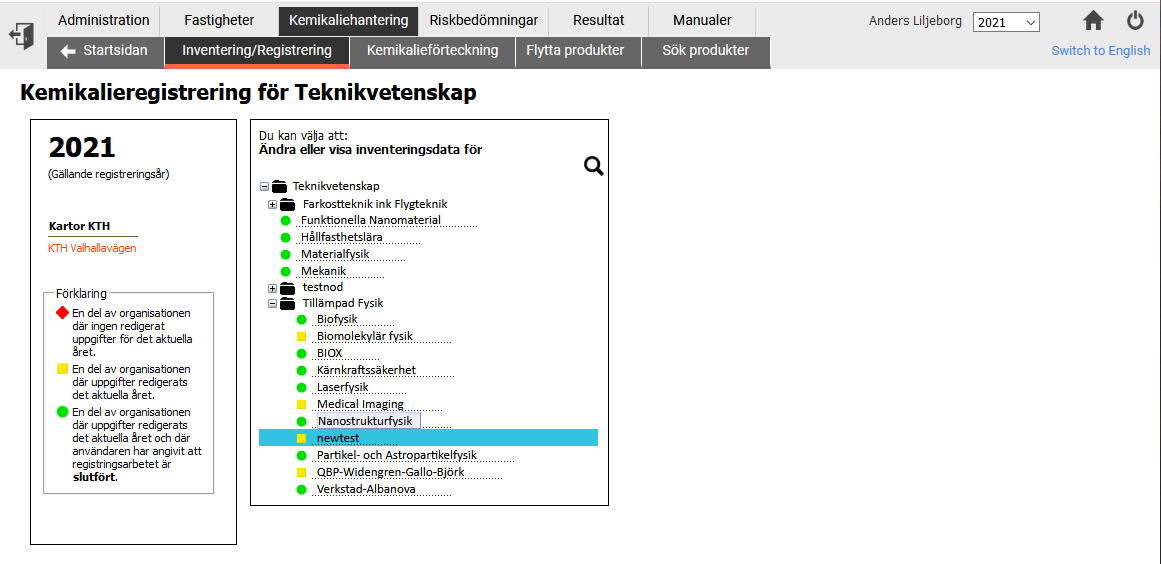Image resolution: width=1161 pixels, height=564 pixels.
Task: Select Materialfysik in the tree
Action: [335, 255]
